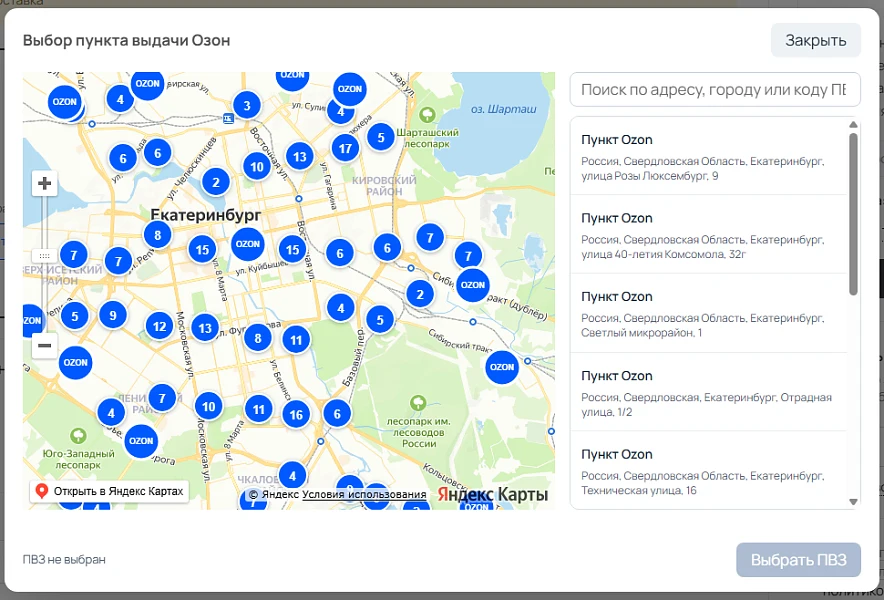Open the Условия использования link

(364, 495)
